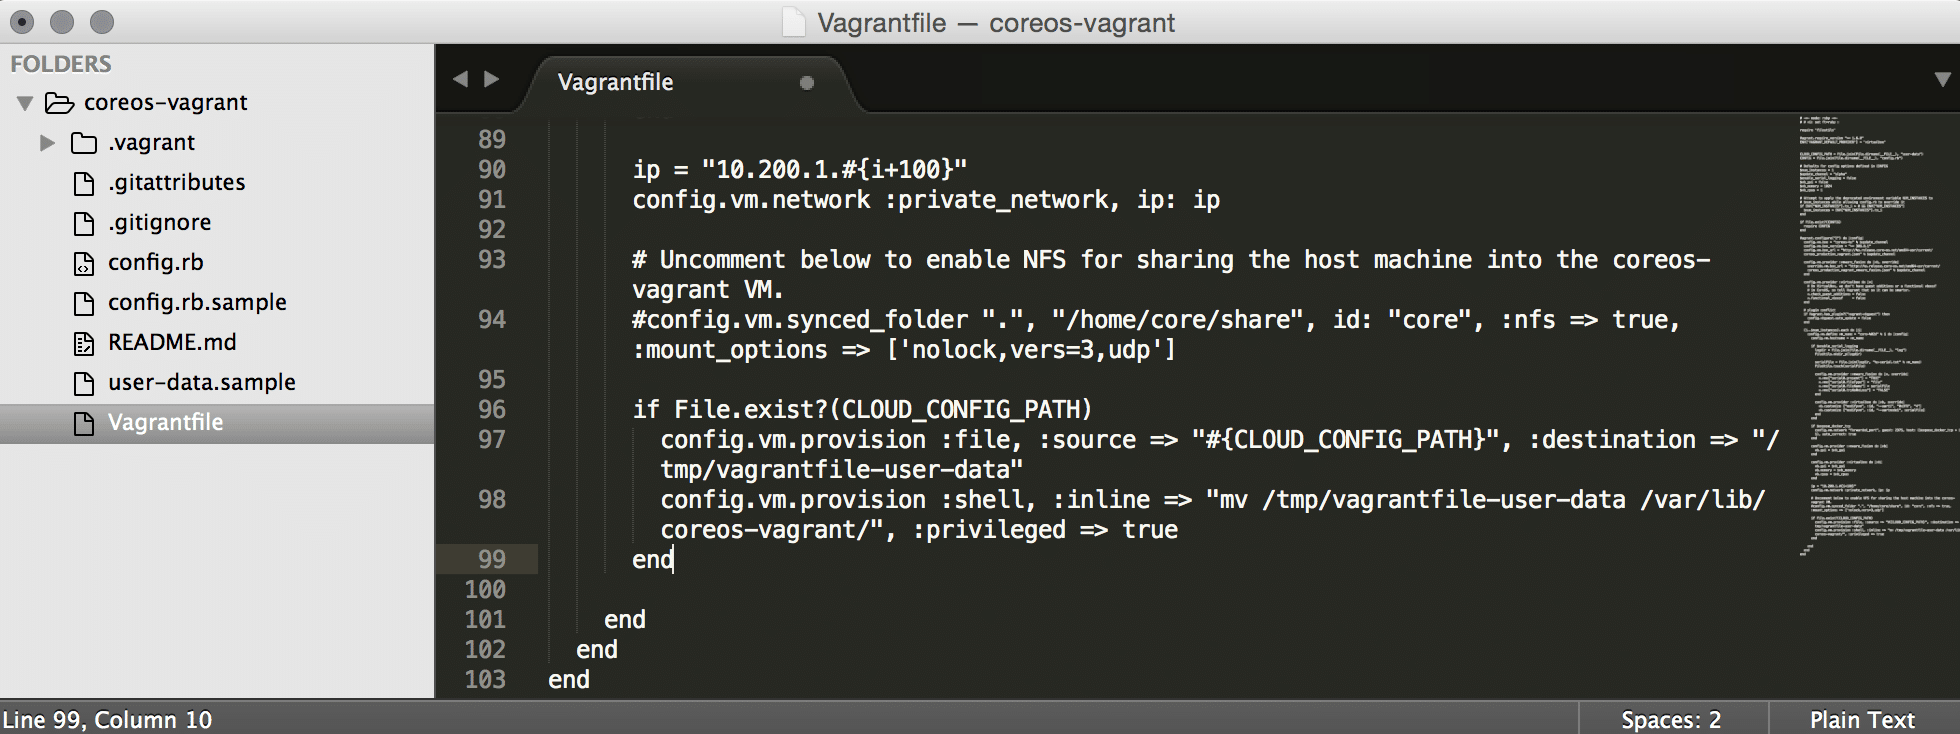Open the tab list dropdown arrow

(x=1942, y=79)
